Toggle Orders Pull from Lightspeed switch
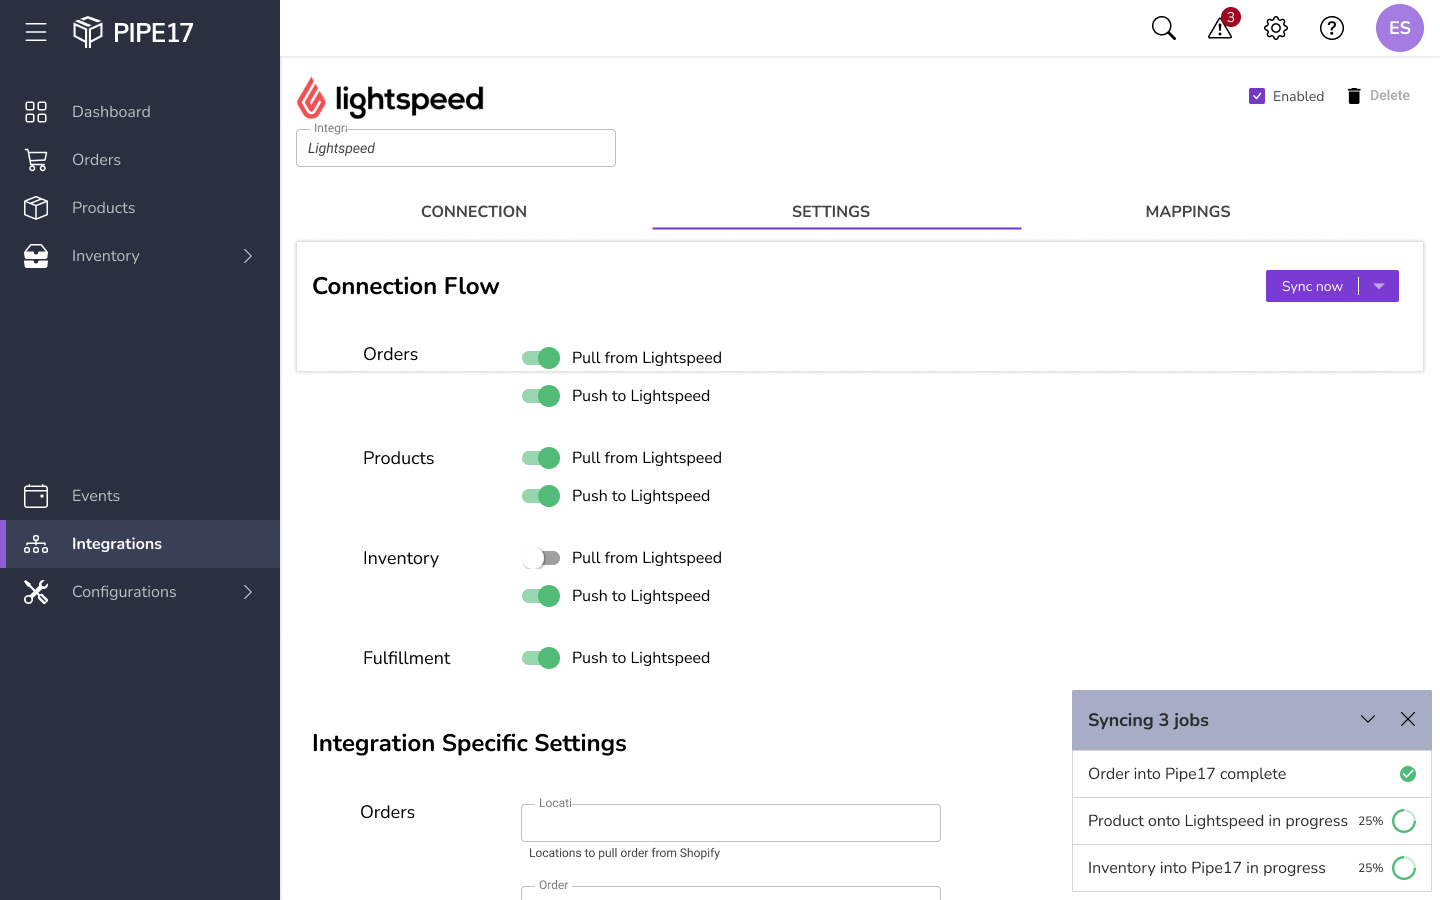1440x900 pixels. click(541, 358)
